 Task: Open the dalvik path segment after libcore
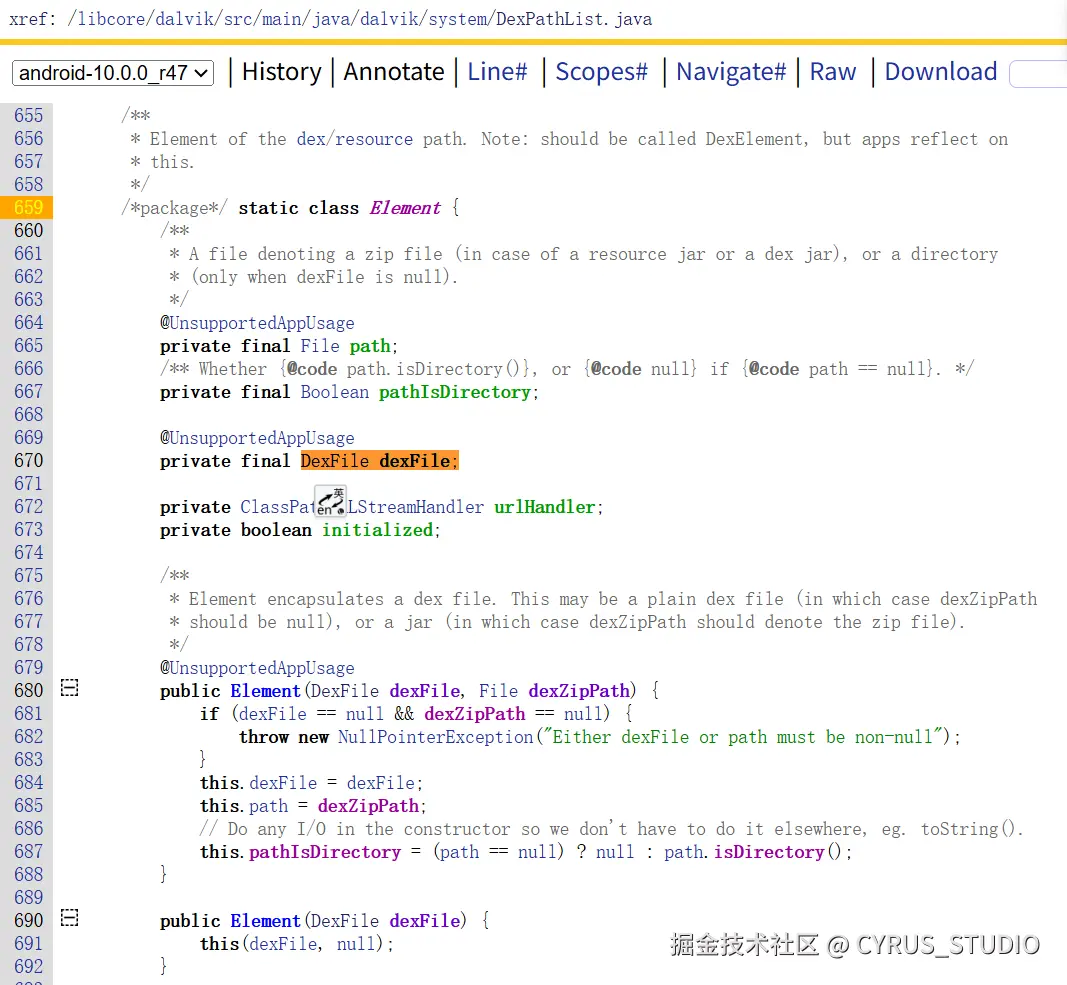[x=185, y=19]
